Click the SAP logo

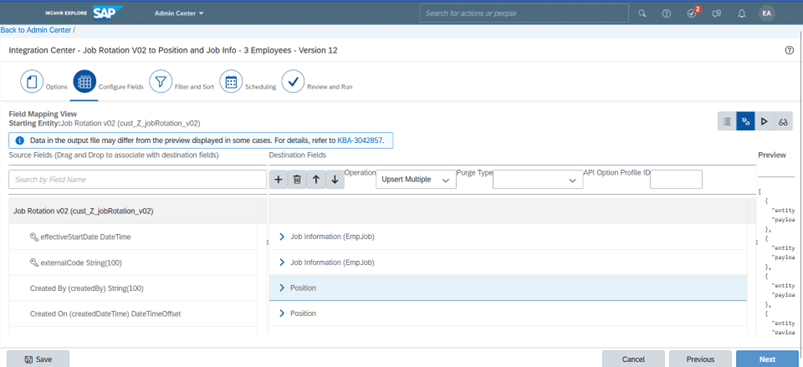pyautogui.click(x=108, y=13)
